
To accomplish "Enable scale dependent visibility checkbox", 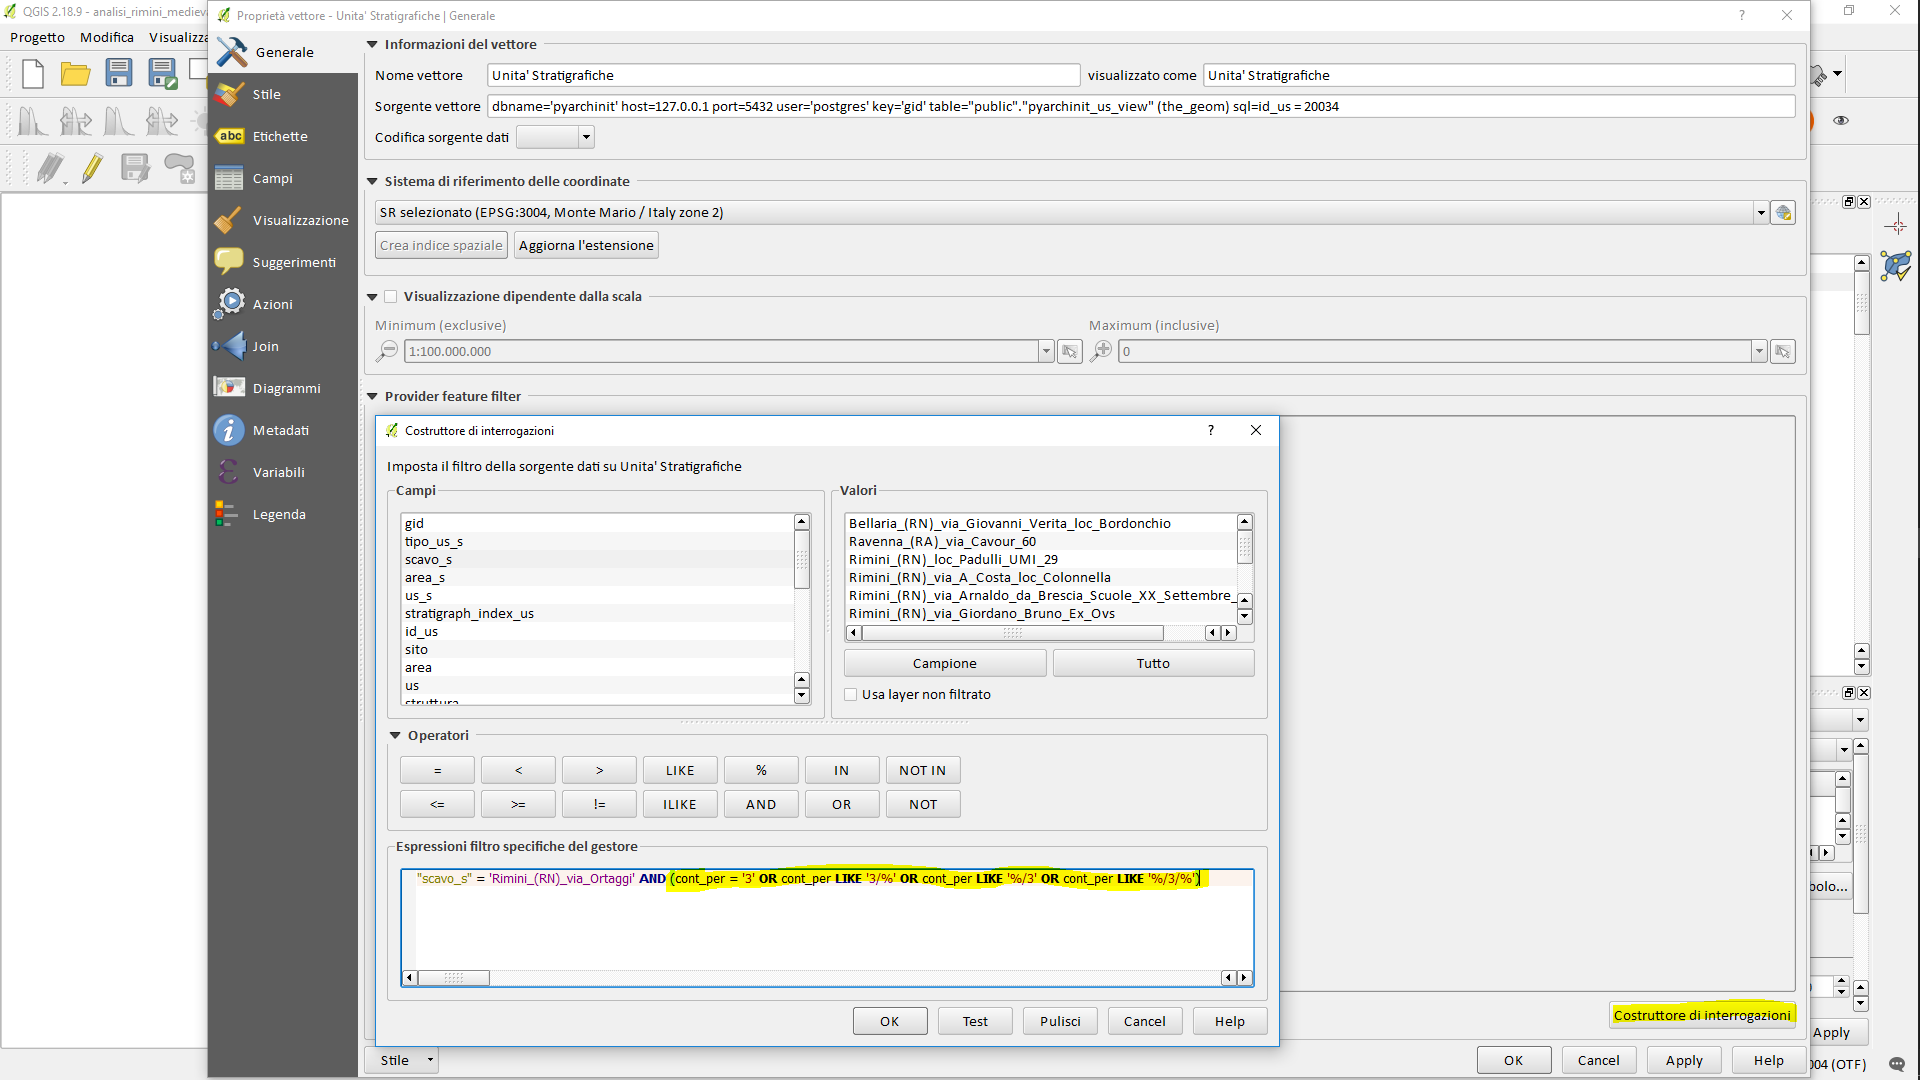I will click(391, 296).
